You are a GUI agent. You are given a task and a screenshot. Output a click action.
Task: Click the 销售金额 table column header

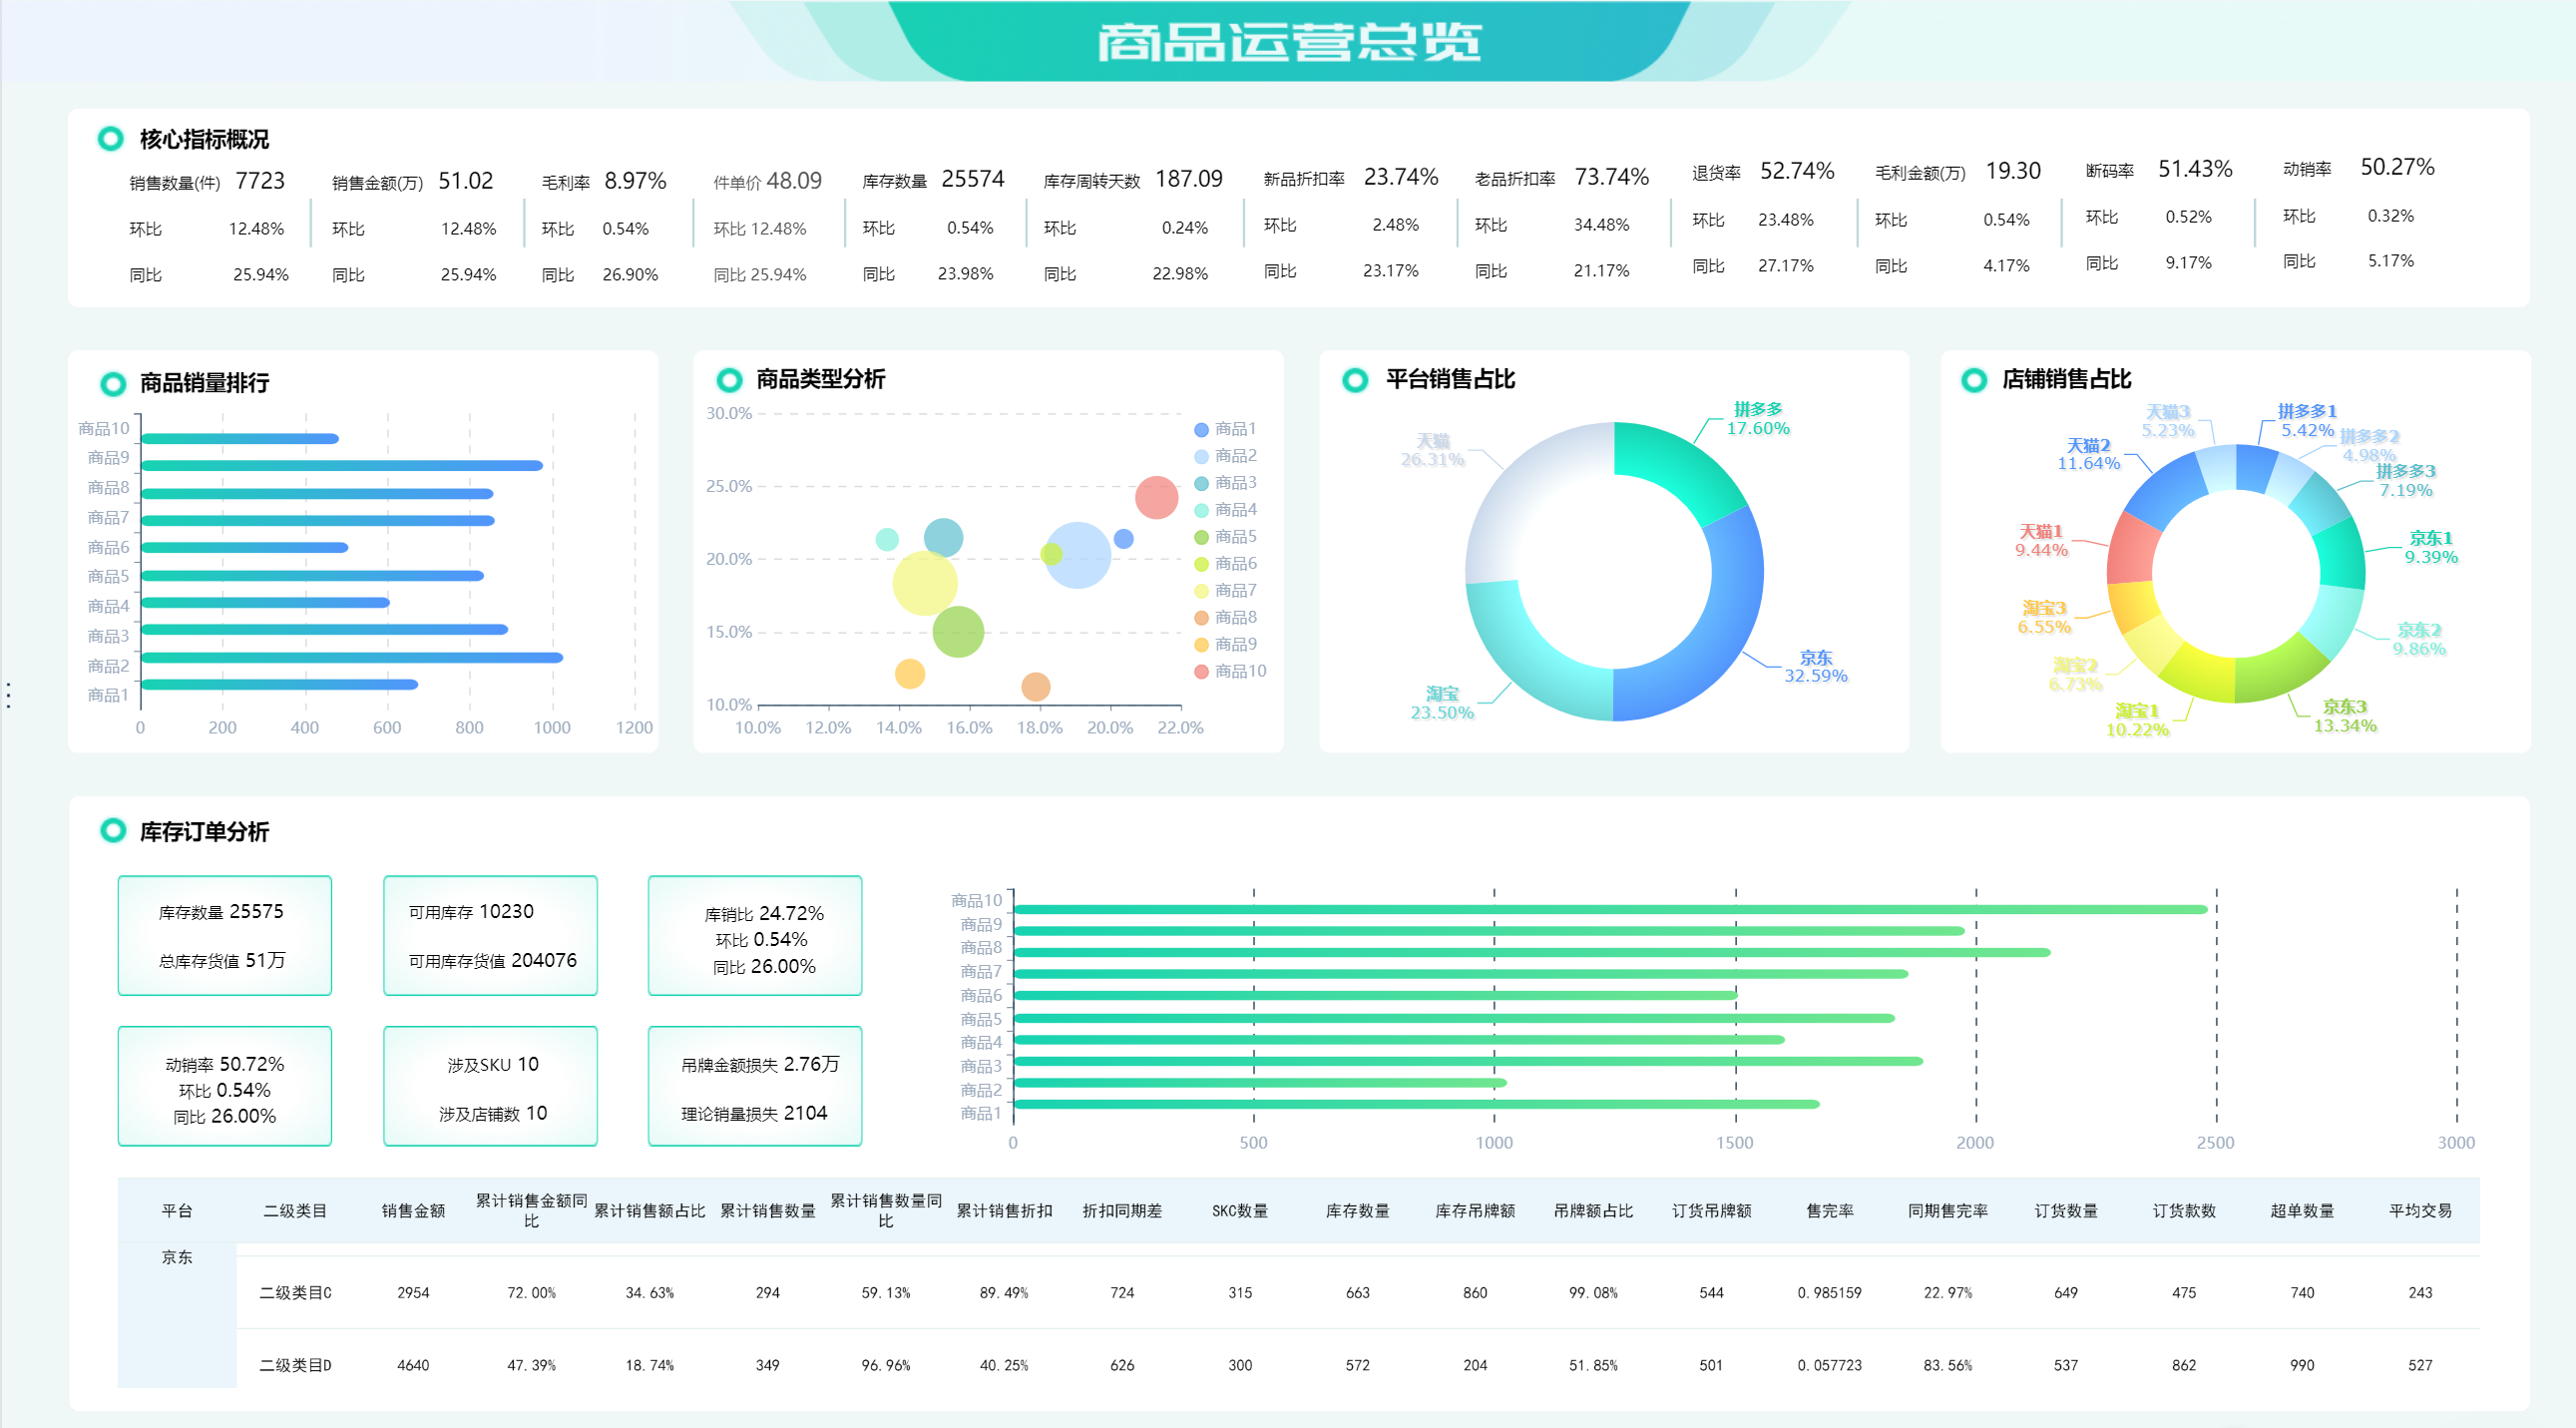point(413,1210)
